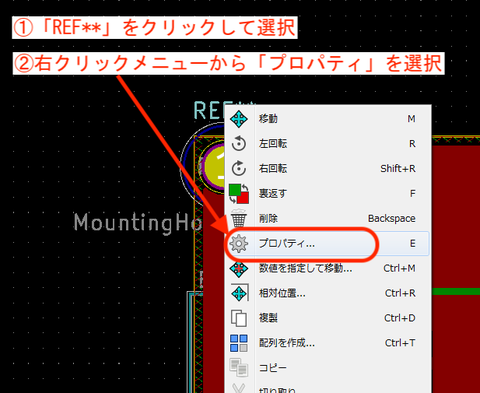Click the Move (移動) arrows icon
480x393 pixels.
tap(239, 119)
